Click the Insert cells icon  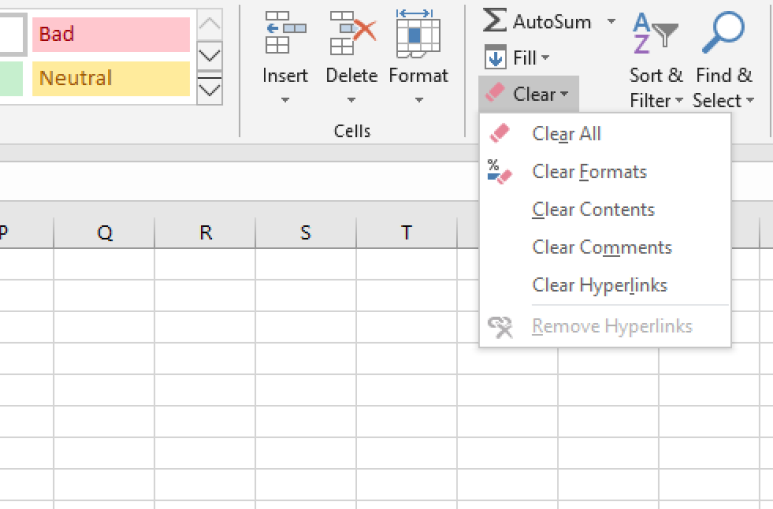point(285,33)
